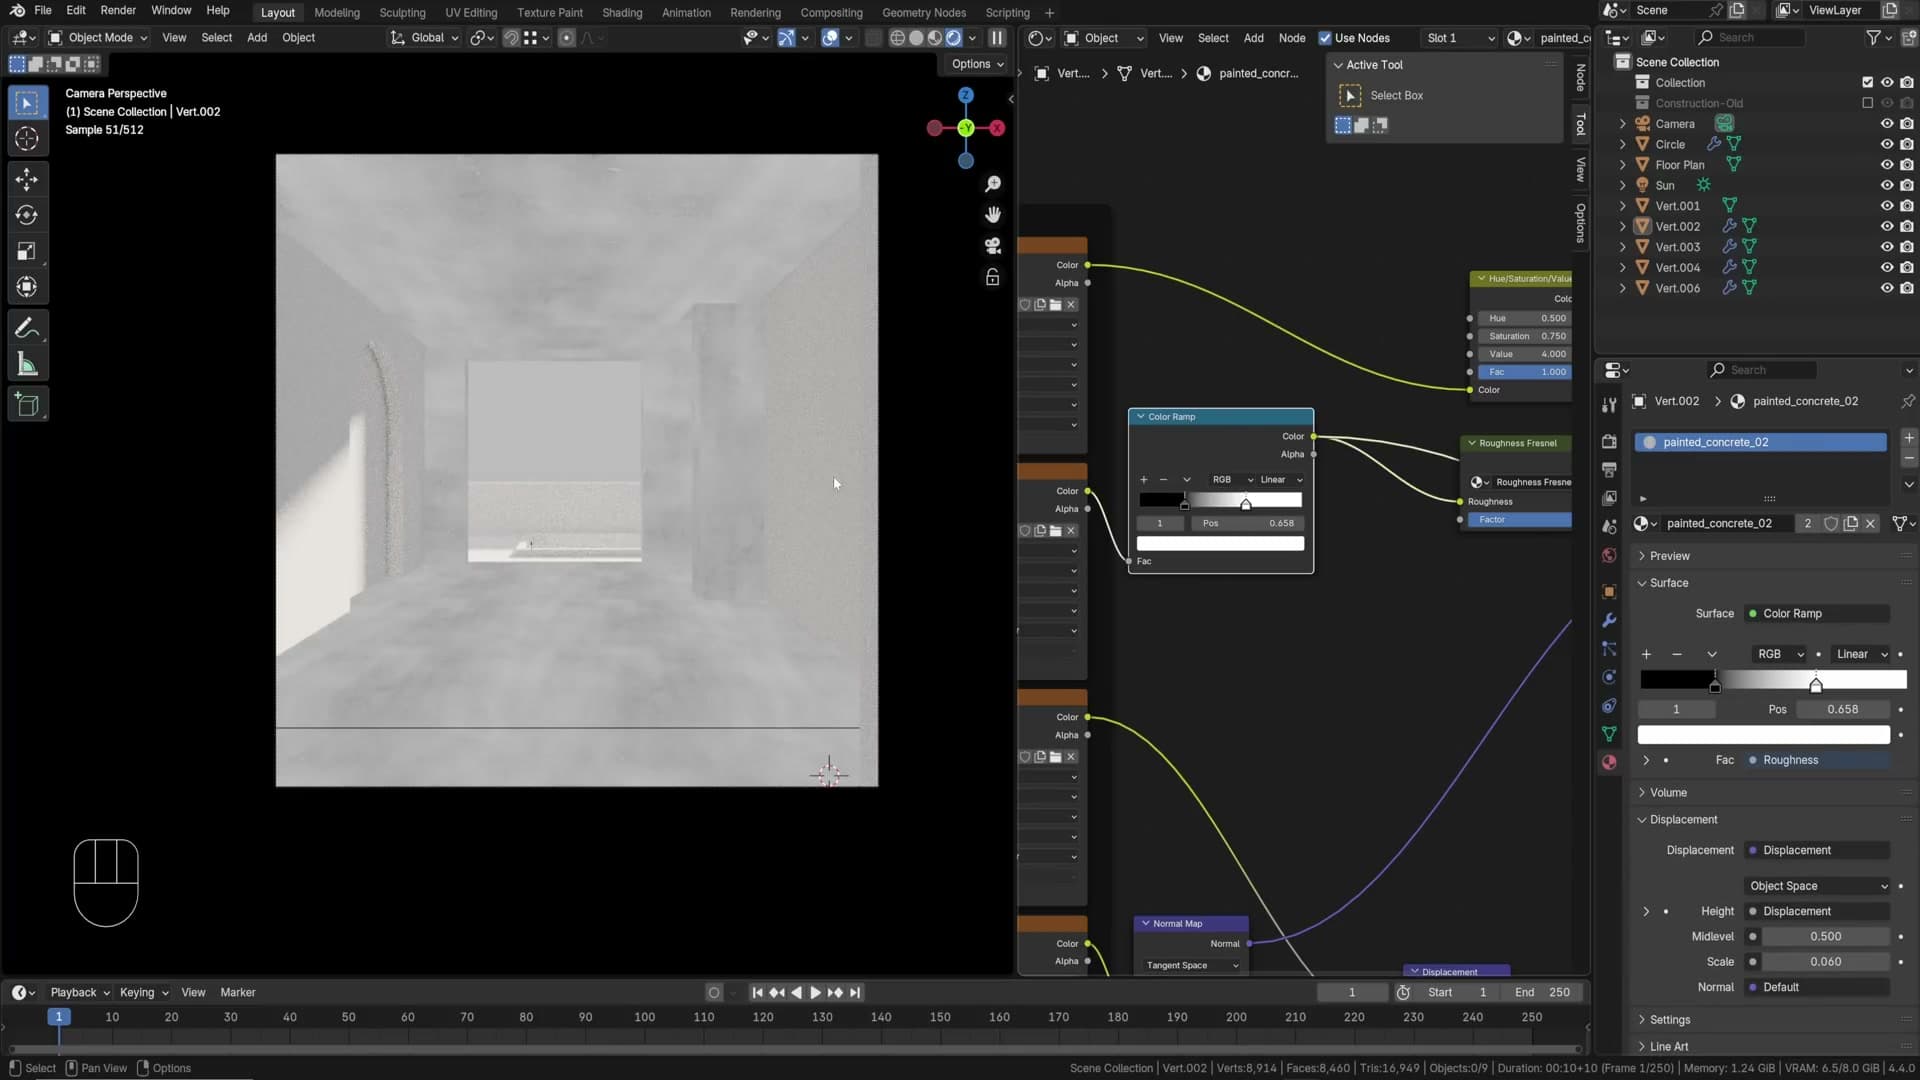Open the Object Space displacement dropdown

click(x=1819, y=886)
